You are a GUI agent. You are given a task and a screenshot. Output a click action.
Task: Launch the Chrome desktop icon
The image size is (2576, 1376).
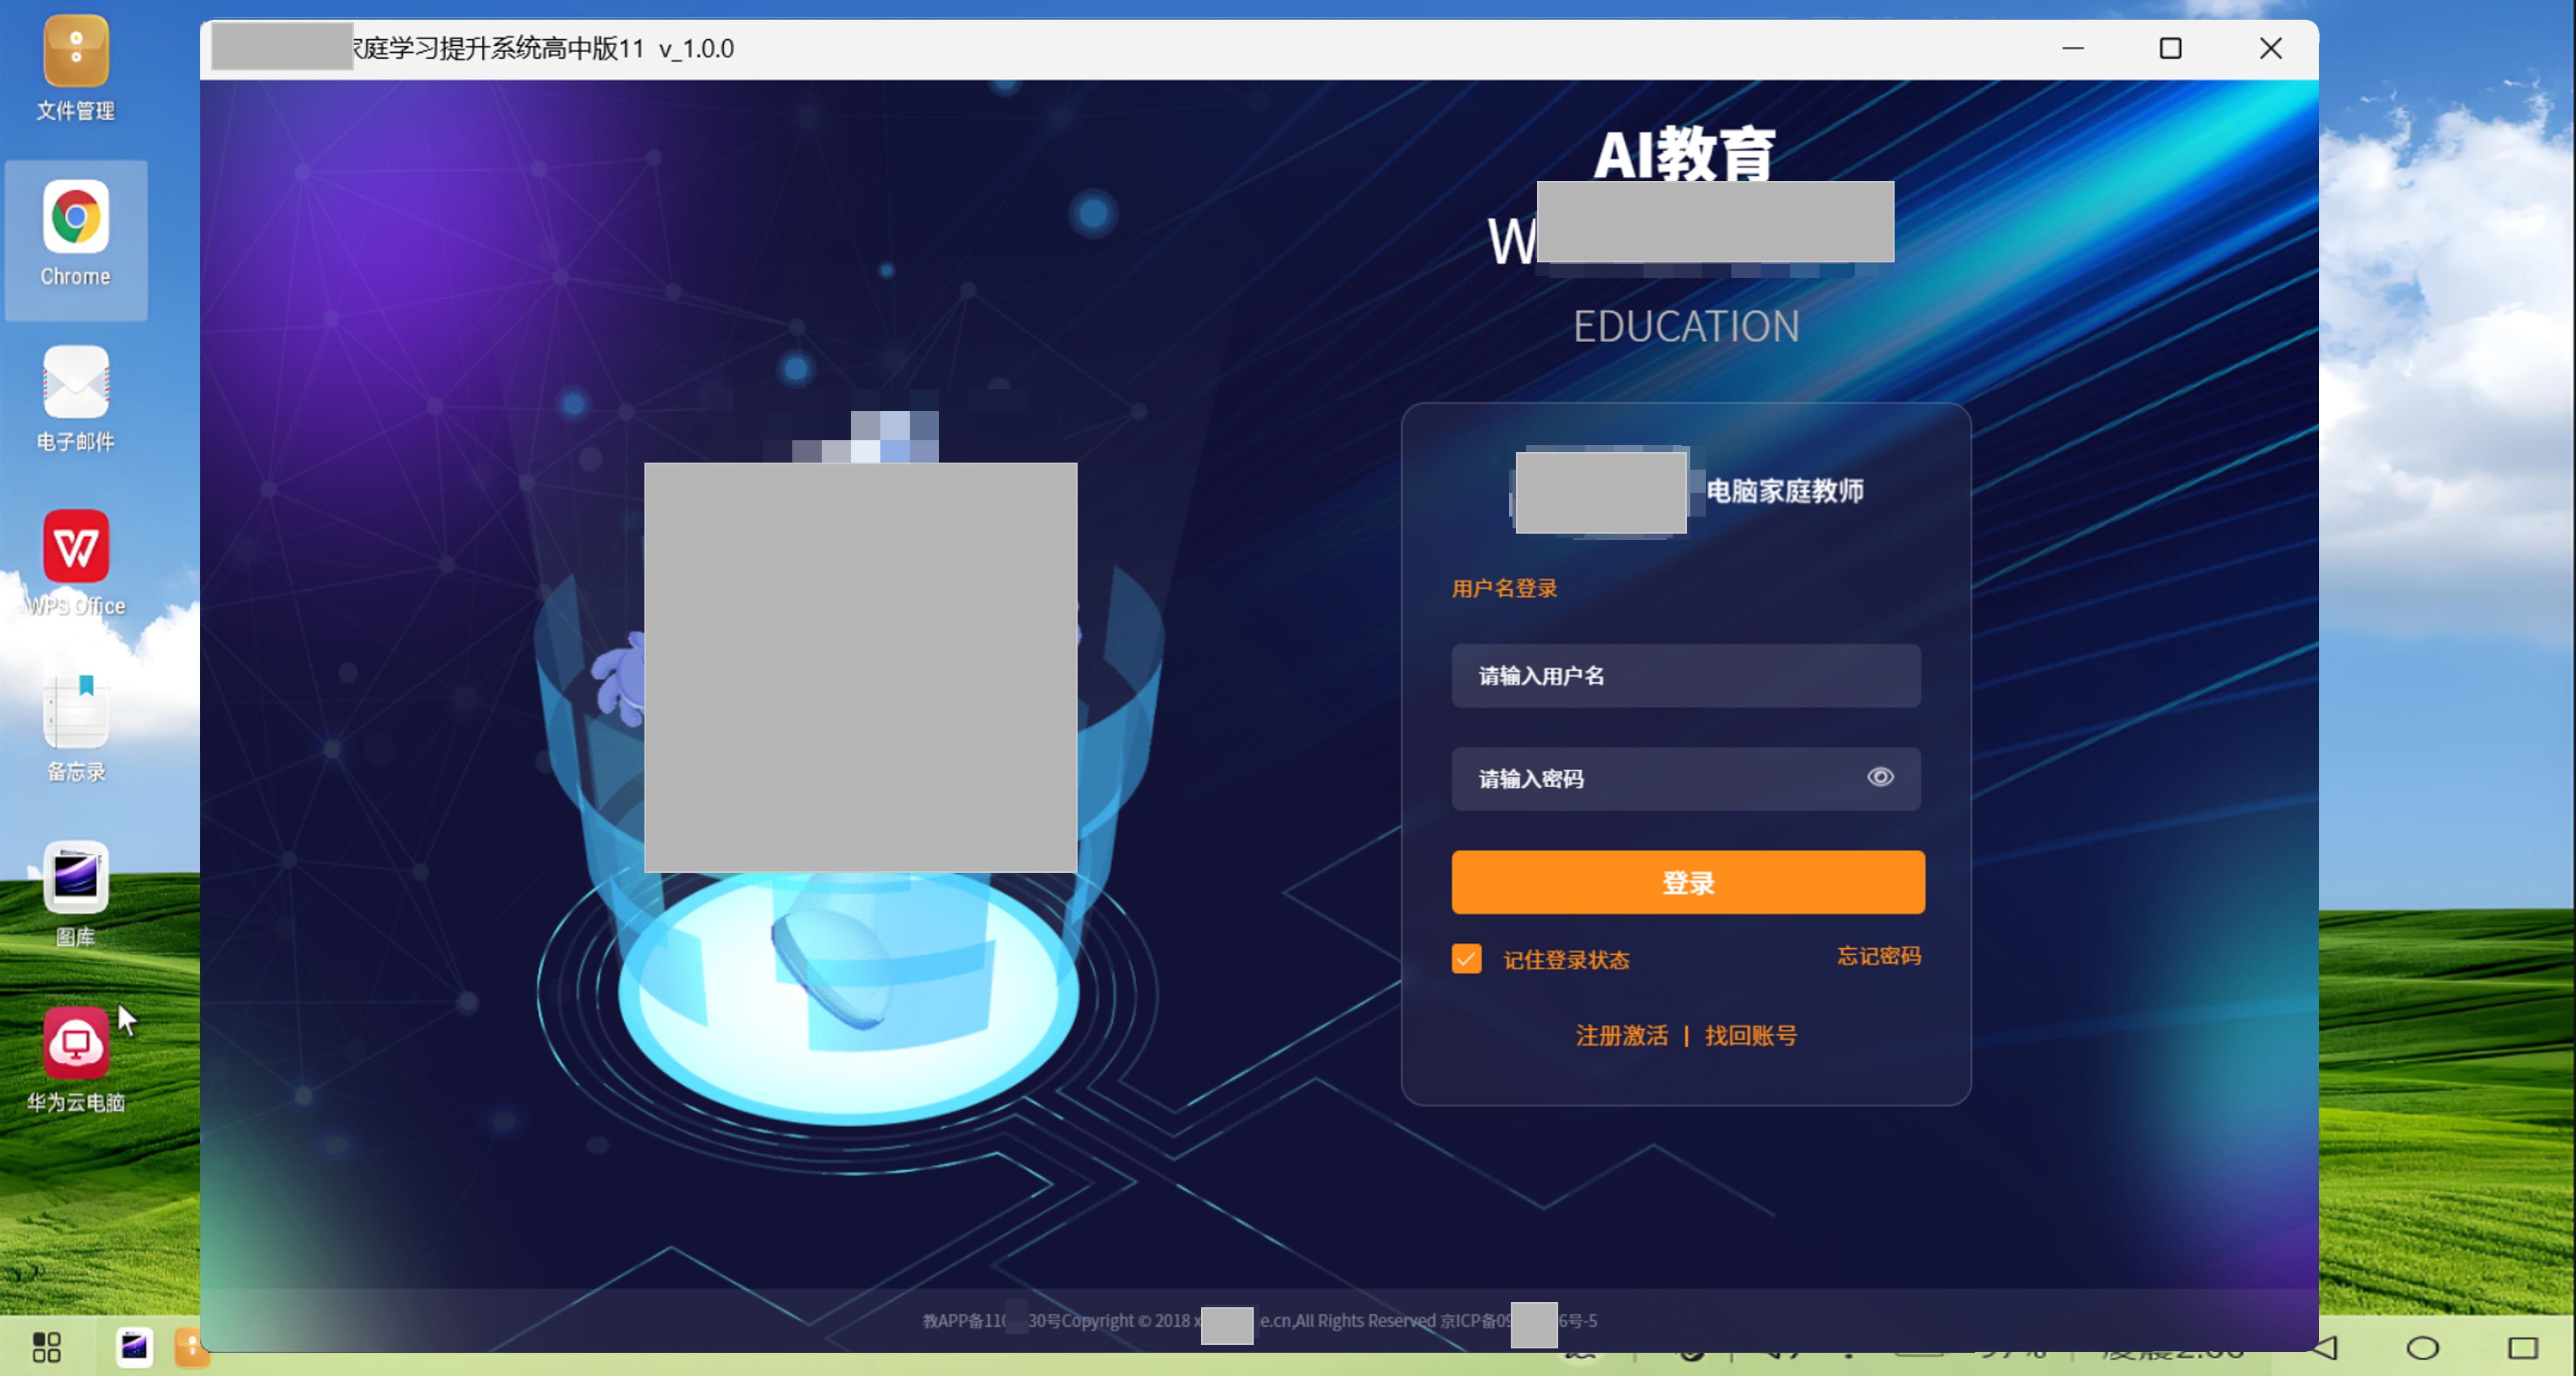point(76,217)
